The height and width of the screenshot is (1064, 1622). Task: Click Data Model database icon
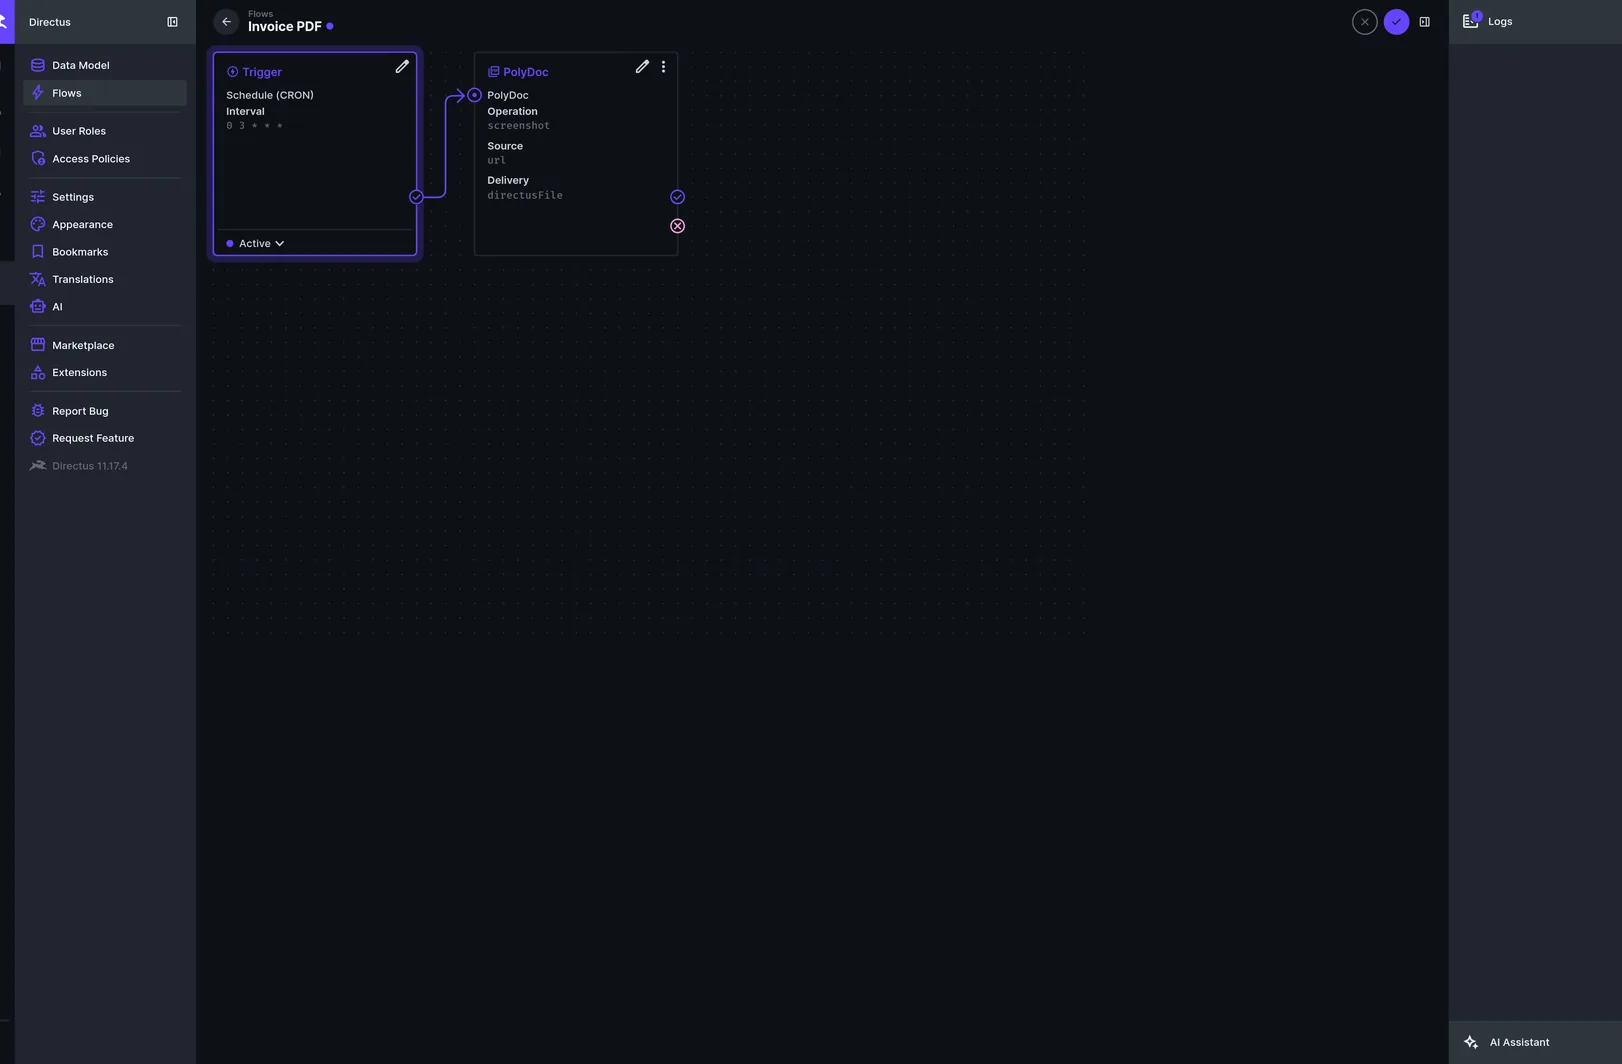(37, 65)
